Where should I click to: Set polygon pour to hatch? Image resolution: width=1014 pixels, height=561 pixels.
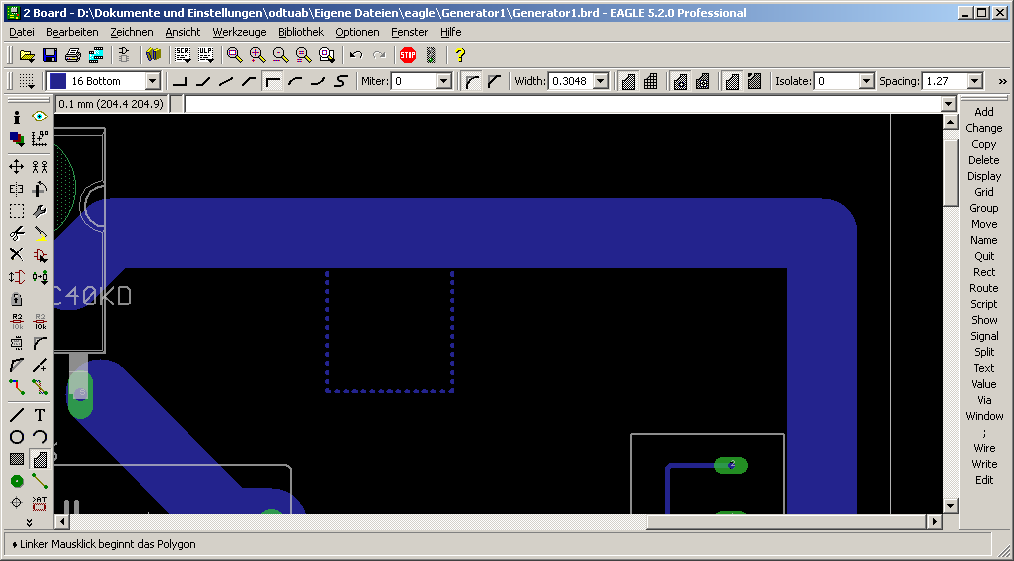coord(651,81)
